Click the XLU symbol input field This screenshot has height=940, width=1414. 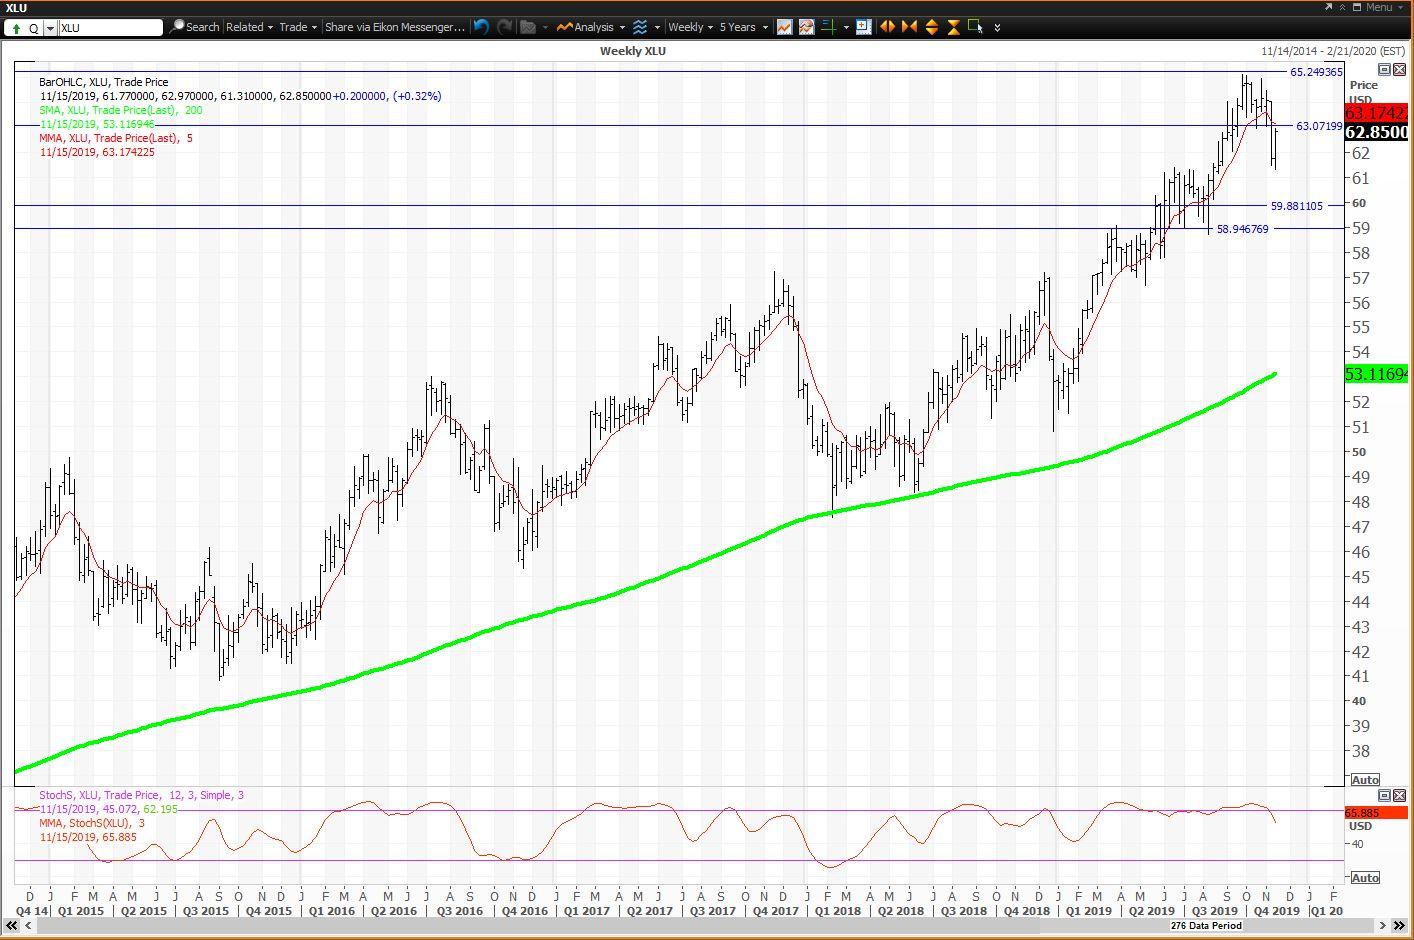click(108, 28)
